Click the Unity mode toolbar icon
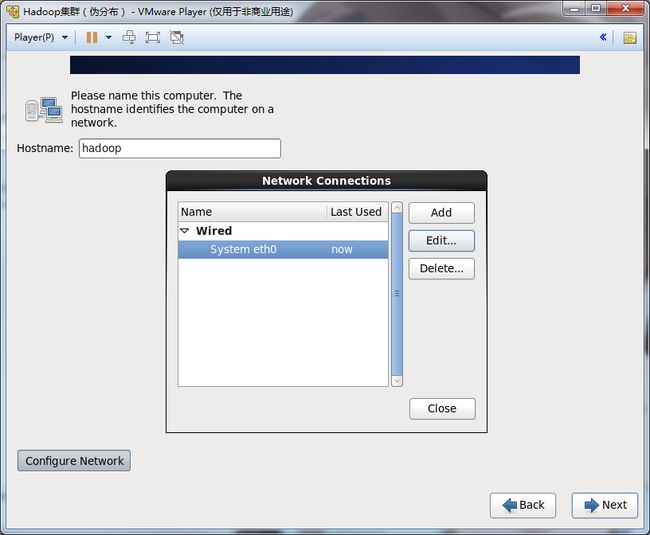650x535 pixels. pos(177,37)
